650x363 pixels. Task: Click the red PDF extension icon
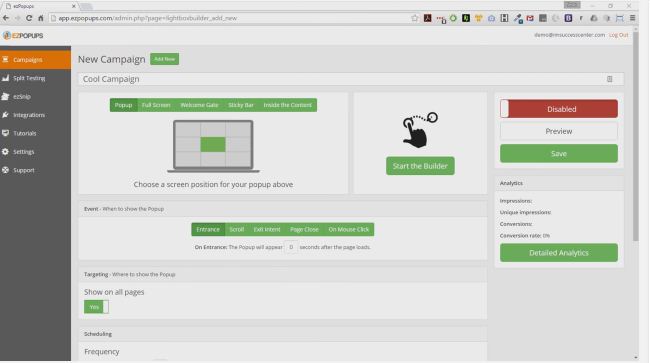coord(427,18)
